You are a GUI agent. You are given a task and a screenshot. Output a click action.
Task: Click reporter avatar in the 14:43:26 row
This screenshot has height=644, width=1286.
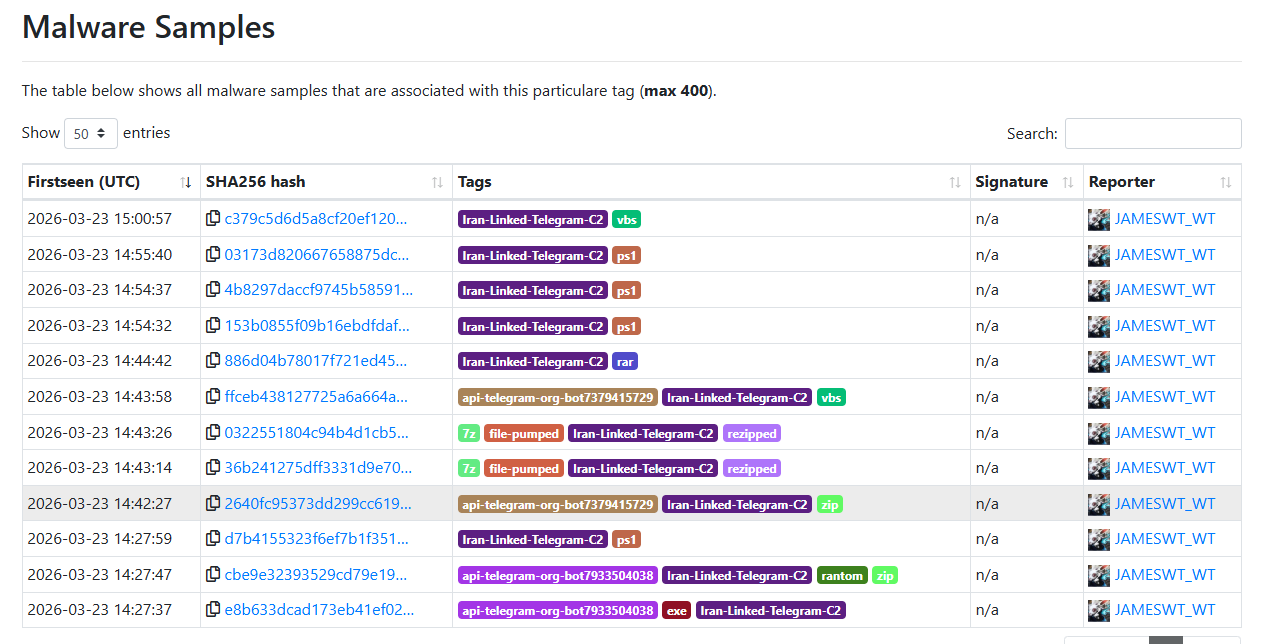tap(1099, 433)
